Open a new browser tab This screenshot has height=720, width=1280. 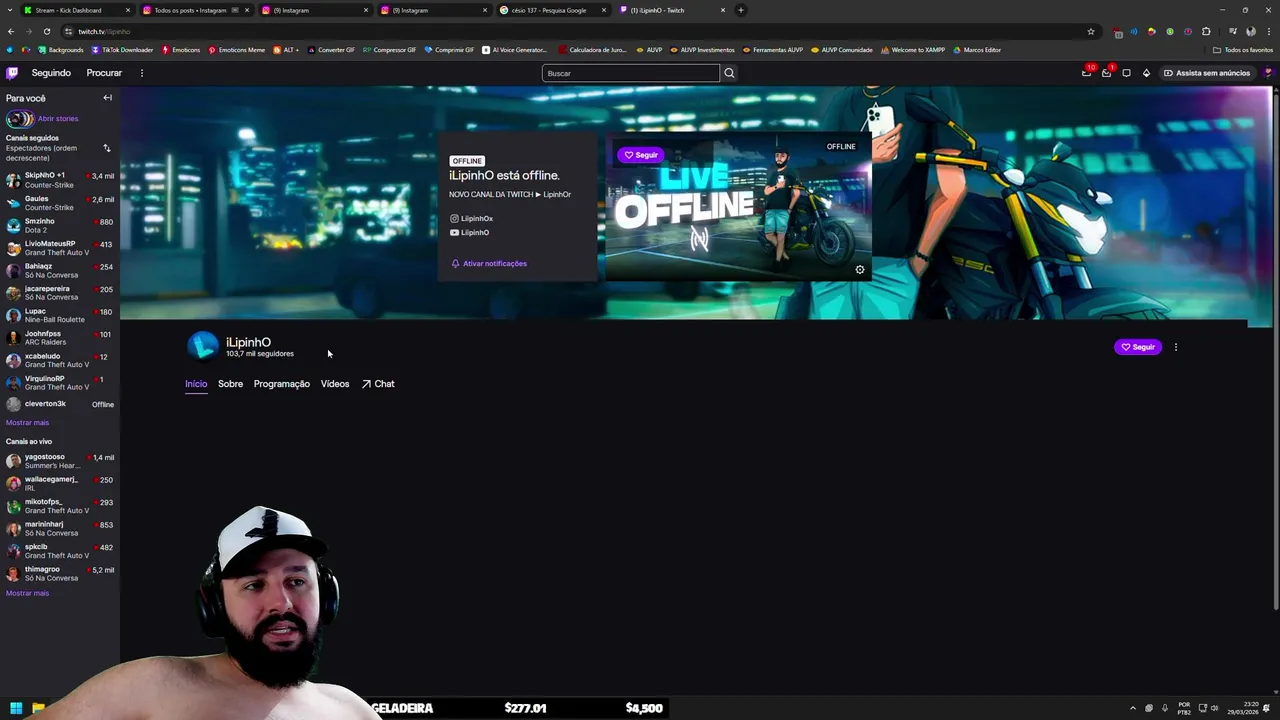[741, 10]
